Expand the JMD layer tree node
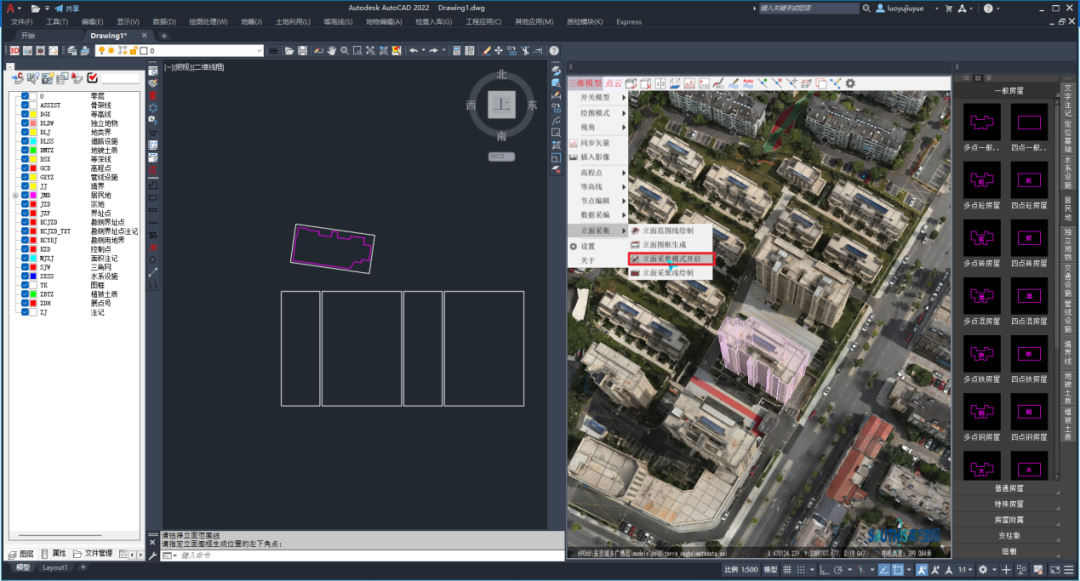 [x=15, y=195]
